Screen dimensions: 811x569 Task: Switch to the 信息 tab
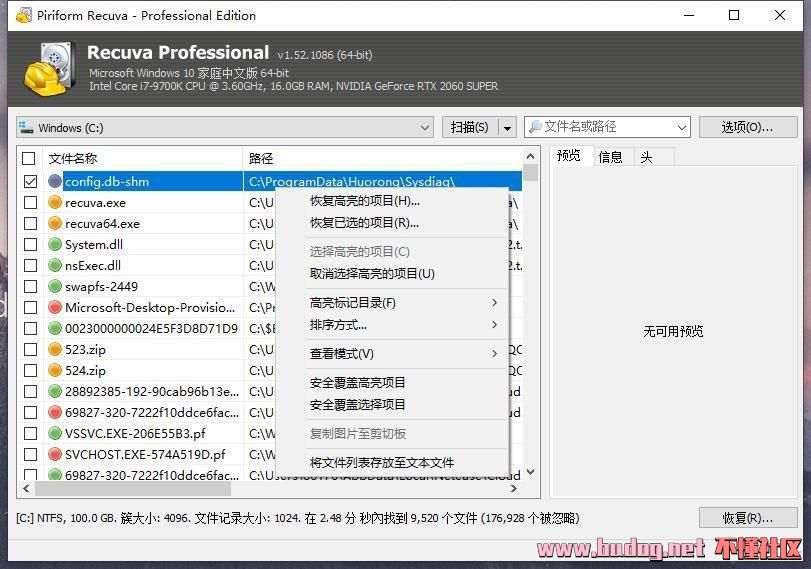pos(610,157)
